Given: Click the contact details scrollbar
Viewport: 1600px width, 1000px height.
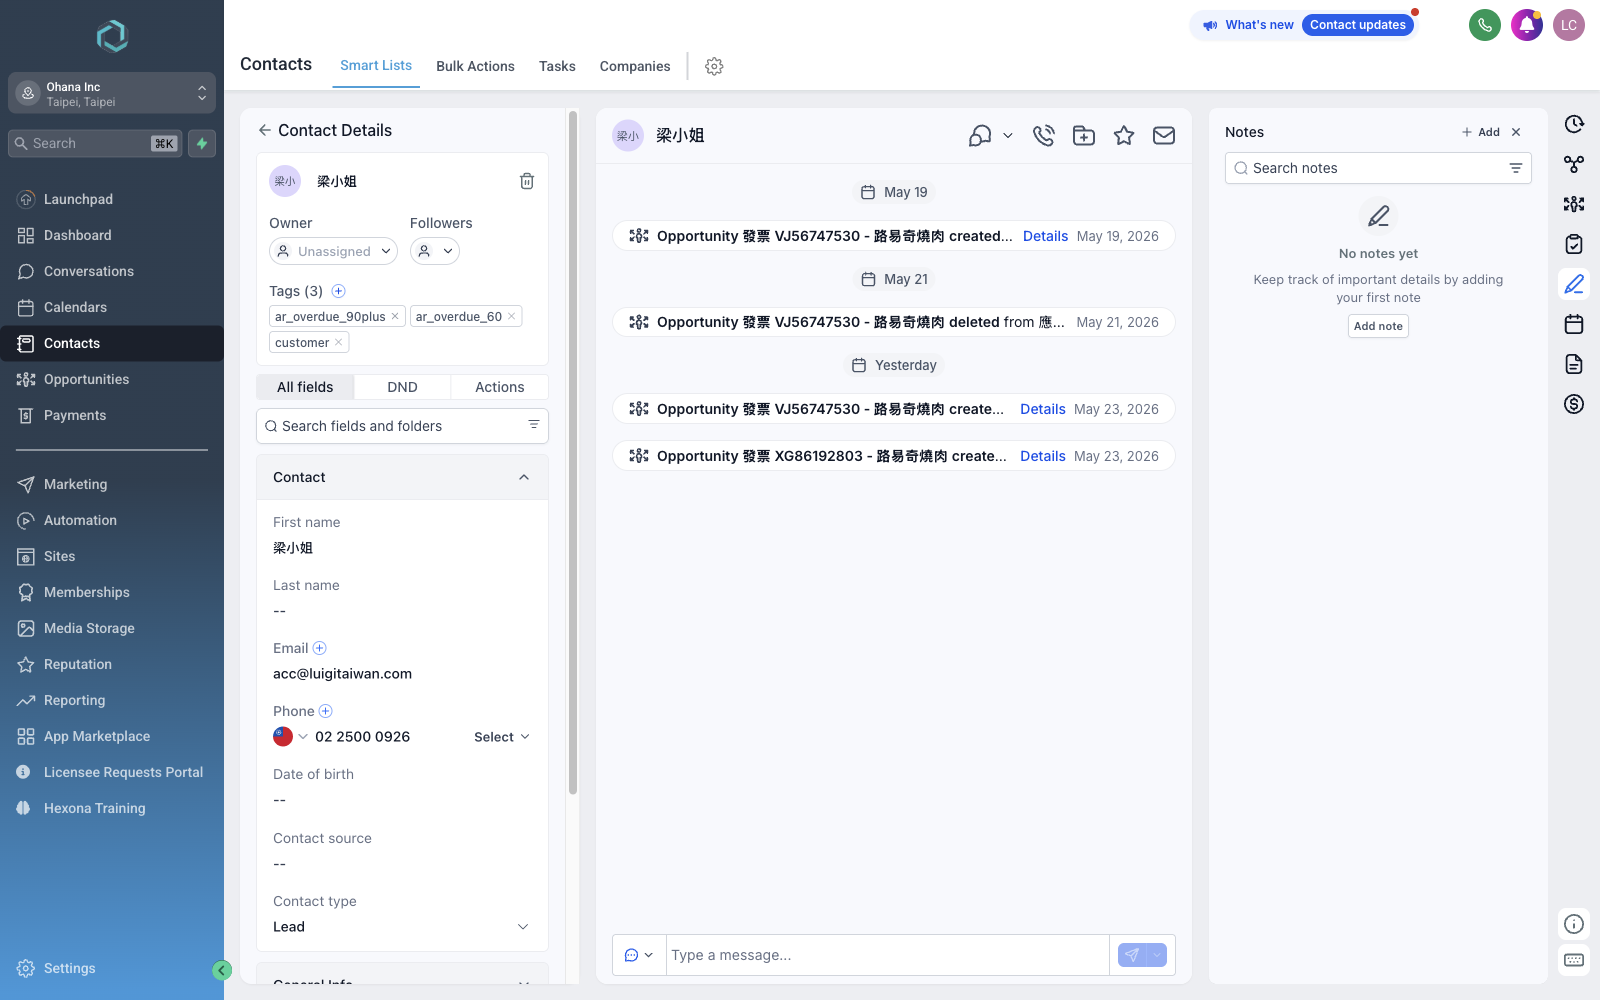Looking at the screenshot, I should [573, 452].
